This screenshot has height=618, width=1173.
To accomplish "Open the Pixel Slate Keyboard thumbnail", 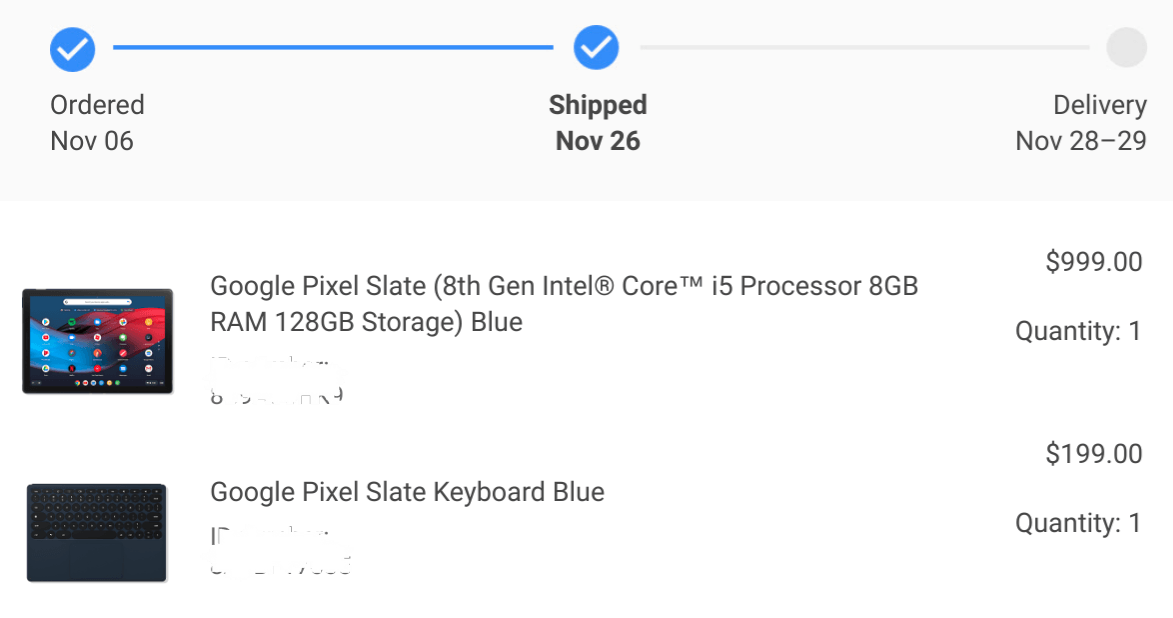I will pos(97,532).
